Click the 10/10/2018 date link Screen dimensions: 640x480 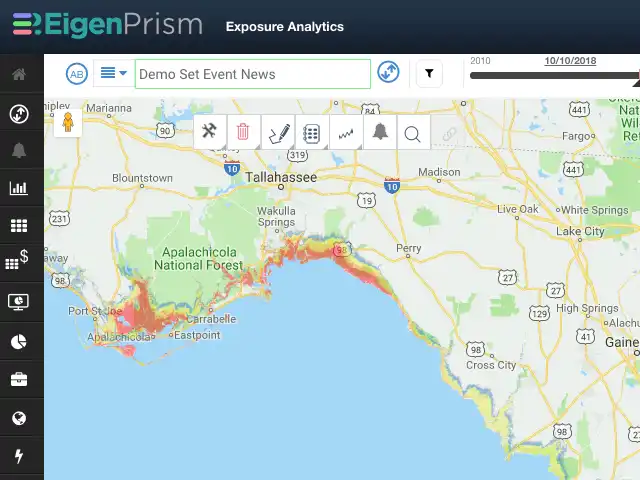tap(570, 61)
